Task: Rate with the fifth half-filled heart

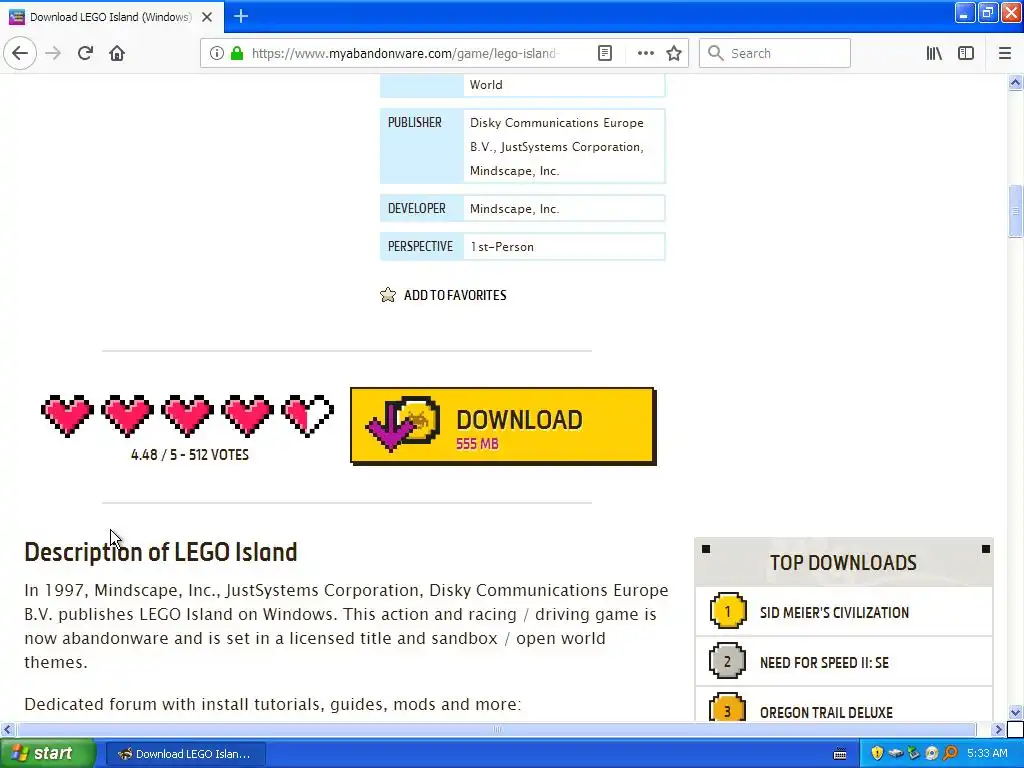Action: (308, 415)
